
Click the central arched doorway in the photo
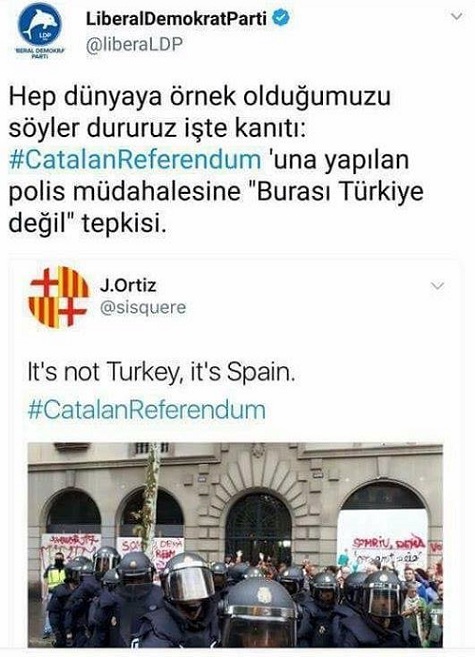click(258, 528)
